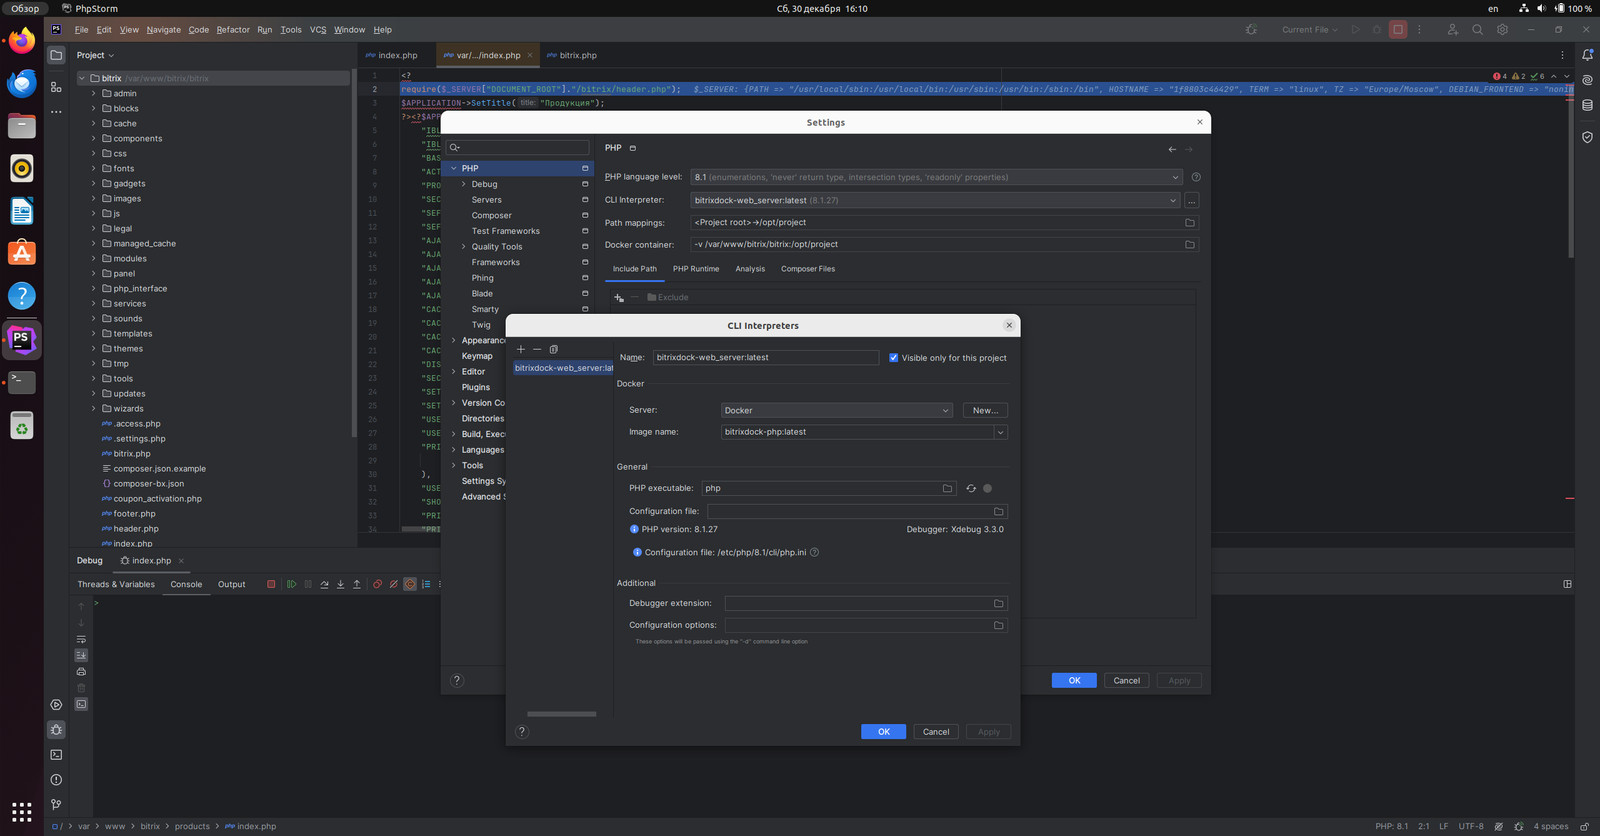The height and width of the screenshot is (836, 1600).
Task: Click the New... button beside Server
Action: (984, 410)
